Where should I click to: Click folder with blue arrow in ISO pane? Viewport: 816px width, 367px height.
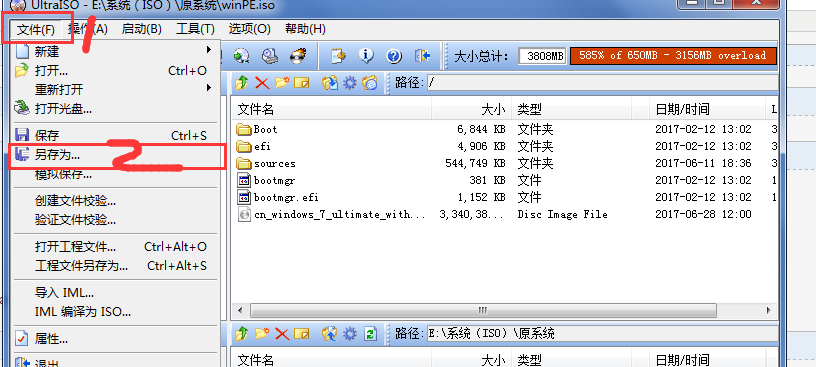tap(329, 83)
